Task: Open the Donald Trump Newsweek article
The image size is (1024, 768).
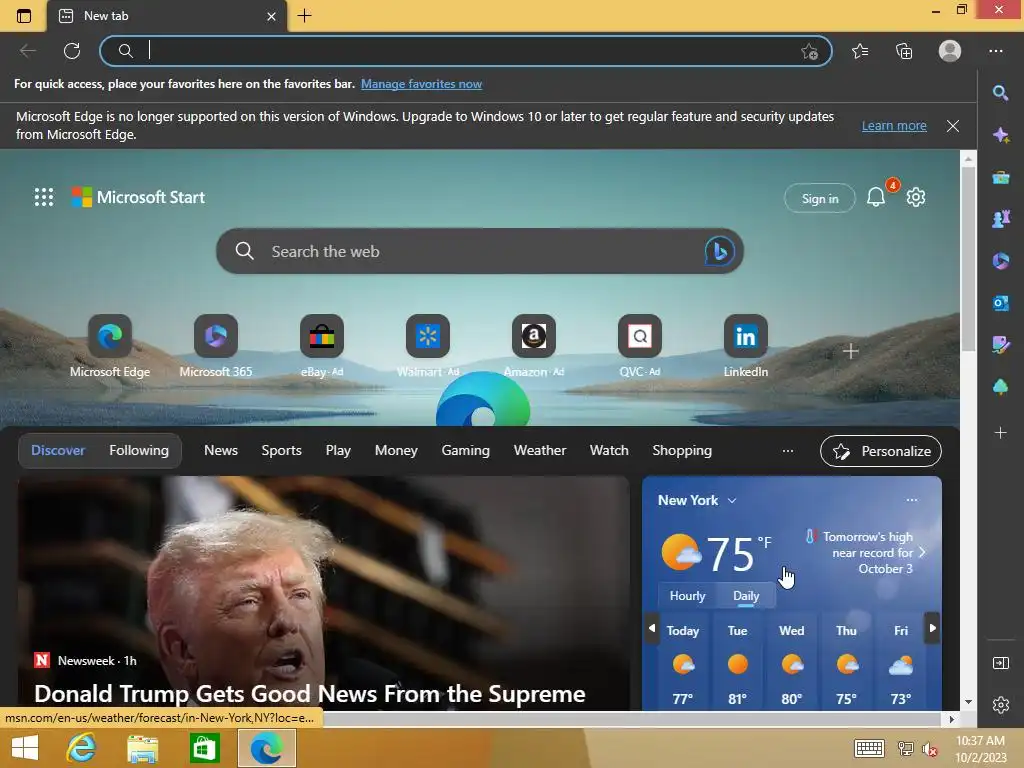Action: 310,694
